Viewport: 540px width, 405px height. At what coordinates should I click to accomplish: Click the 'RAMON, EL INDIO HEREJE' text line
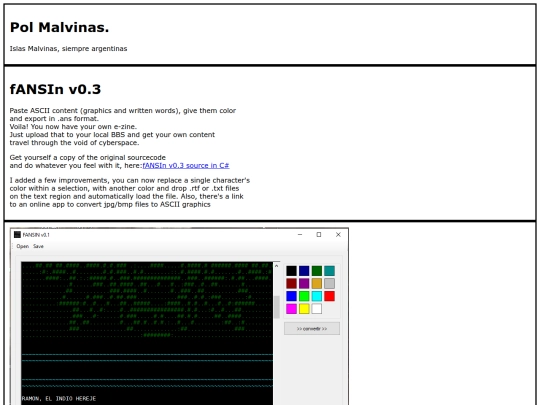pos(59,399)
